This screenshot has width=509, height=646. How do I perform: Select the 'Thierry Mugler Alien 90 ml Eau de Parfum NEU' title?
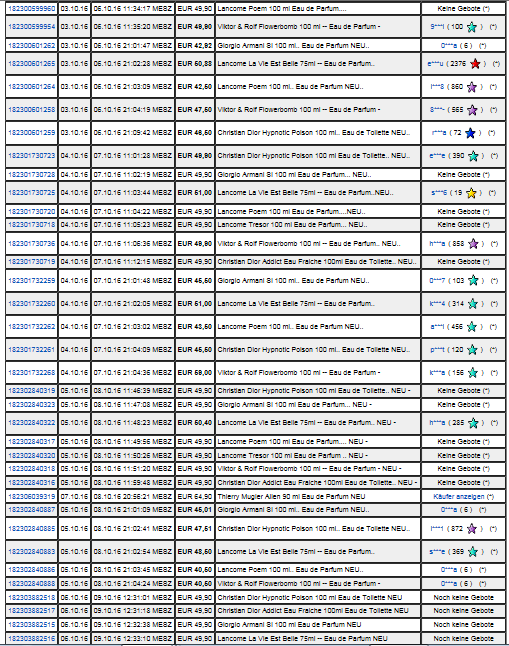(291, 496)
